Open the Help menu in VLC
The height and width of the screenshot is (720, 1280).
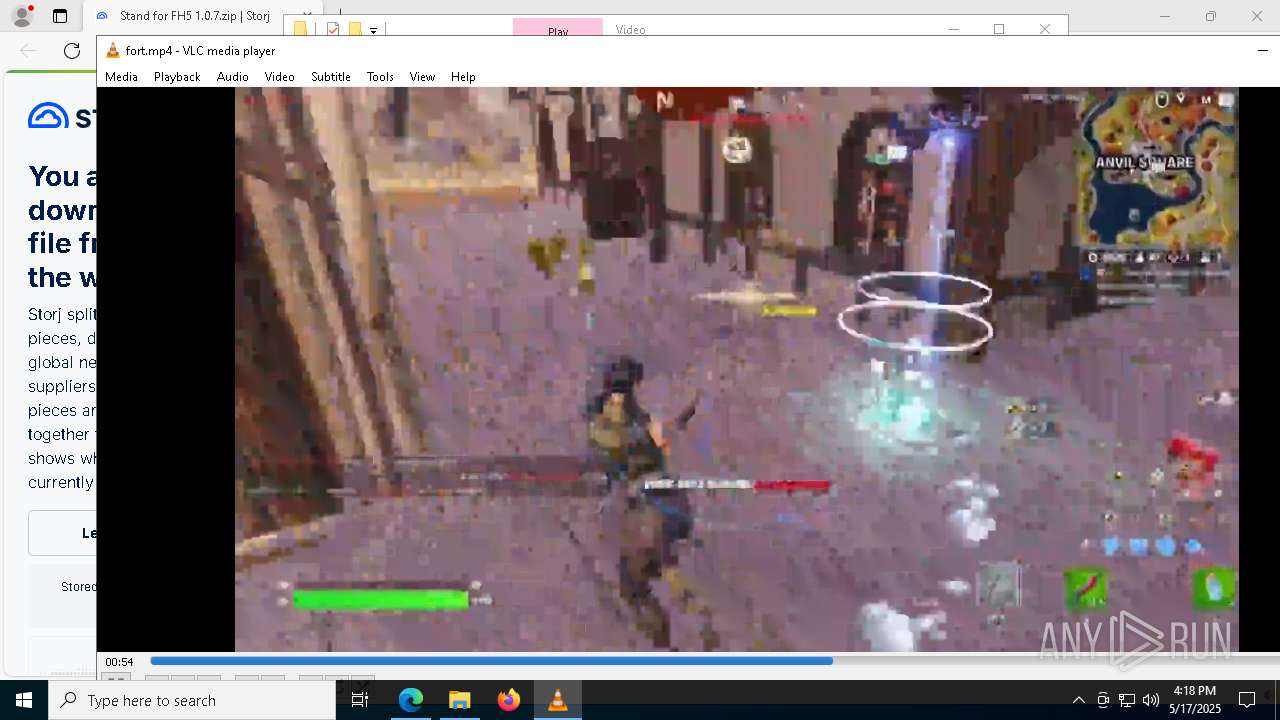tap(463, 77)
